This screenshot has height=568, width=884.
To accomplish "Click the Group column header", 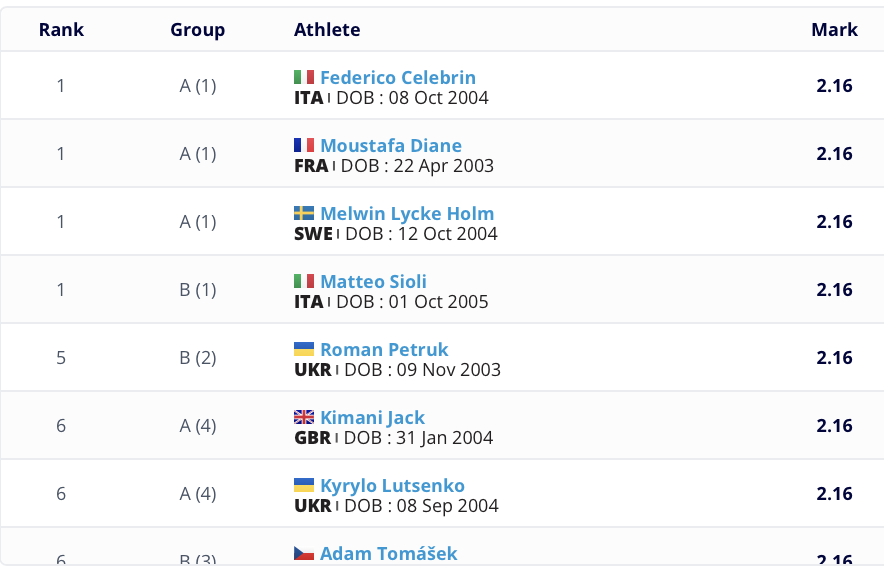I will click(198, 30).
